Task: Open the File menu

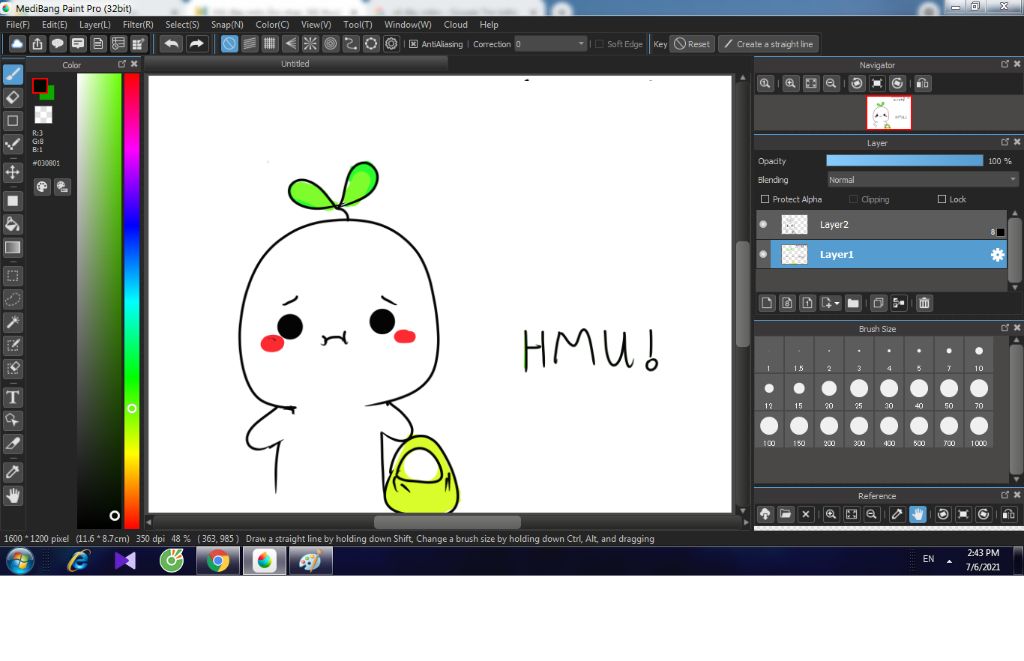Action: point(18,25)
